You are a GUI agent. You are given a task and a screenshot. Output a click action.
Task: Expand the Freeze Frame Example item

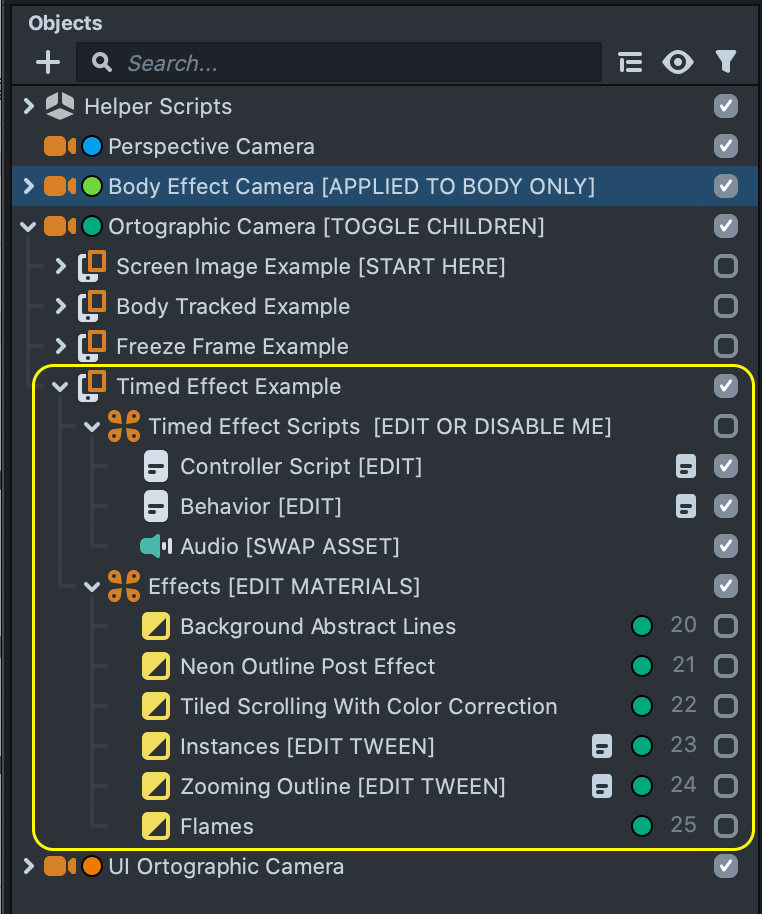coord(60,347)
